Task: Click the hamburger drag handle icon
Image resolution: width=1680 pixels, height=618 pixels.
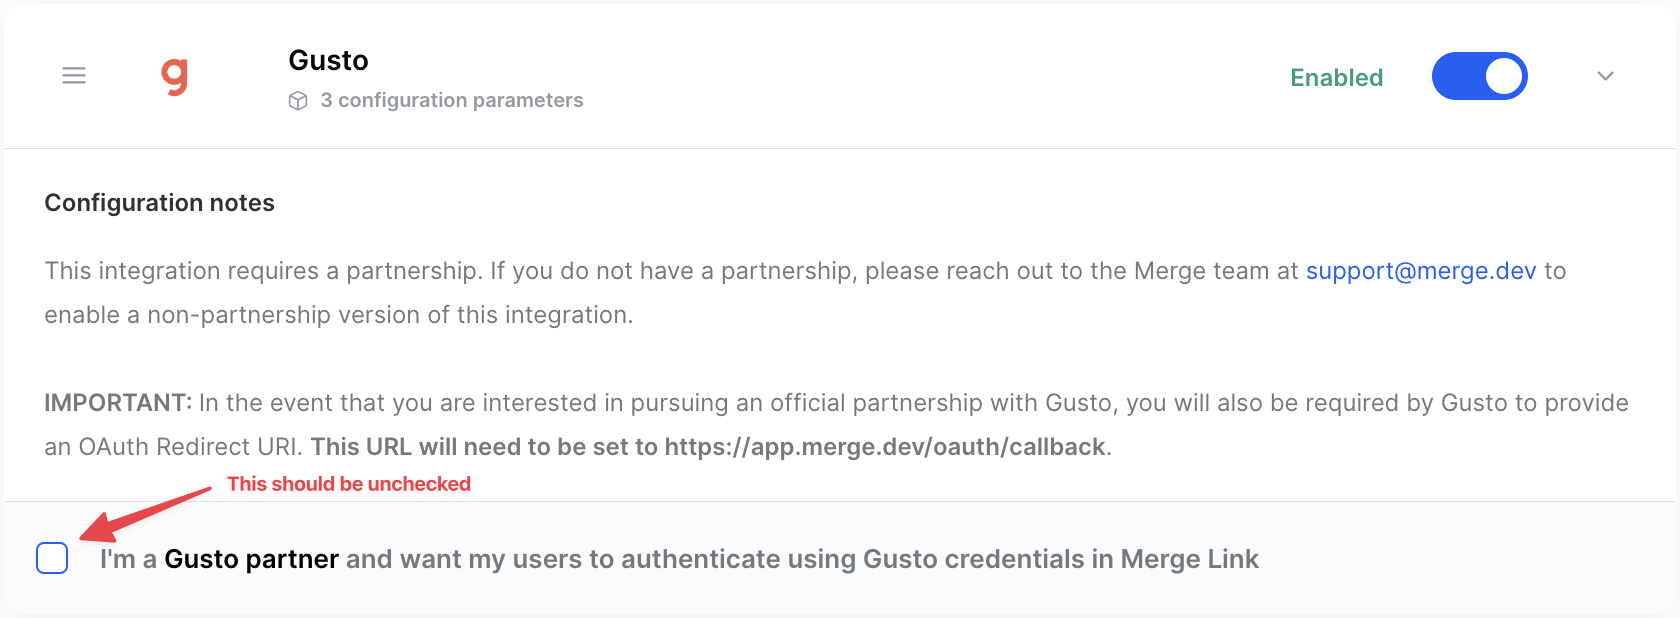Action: [x=74, y=76]
